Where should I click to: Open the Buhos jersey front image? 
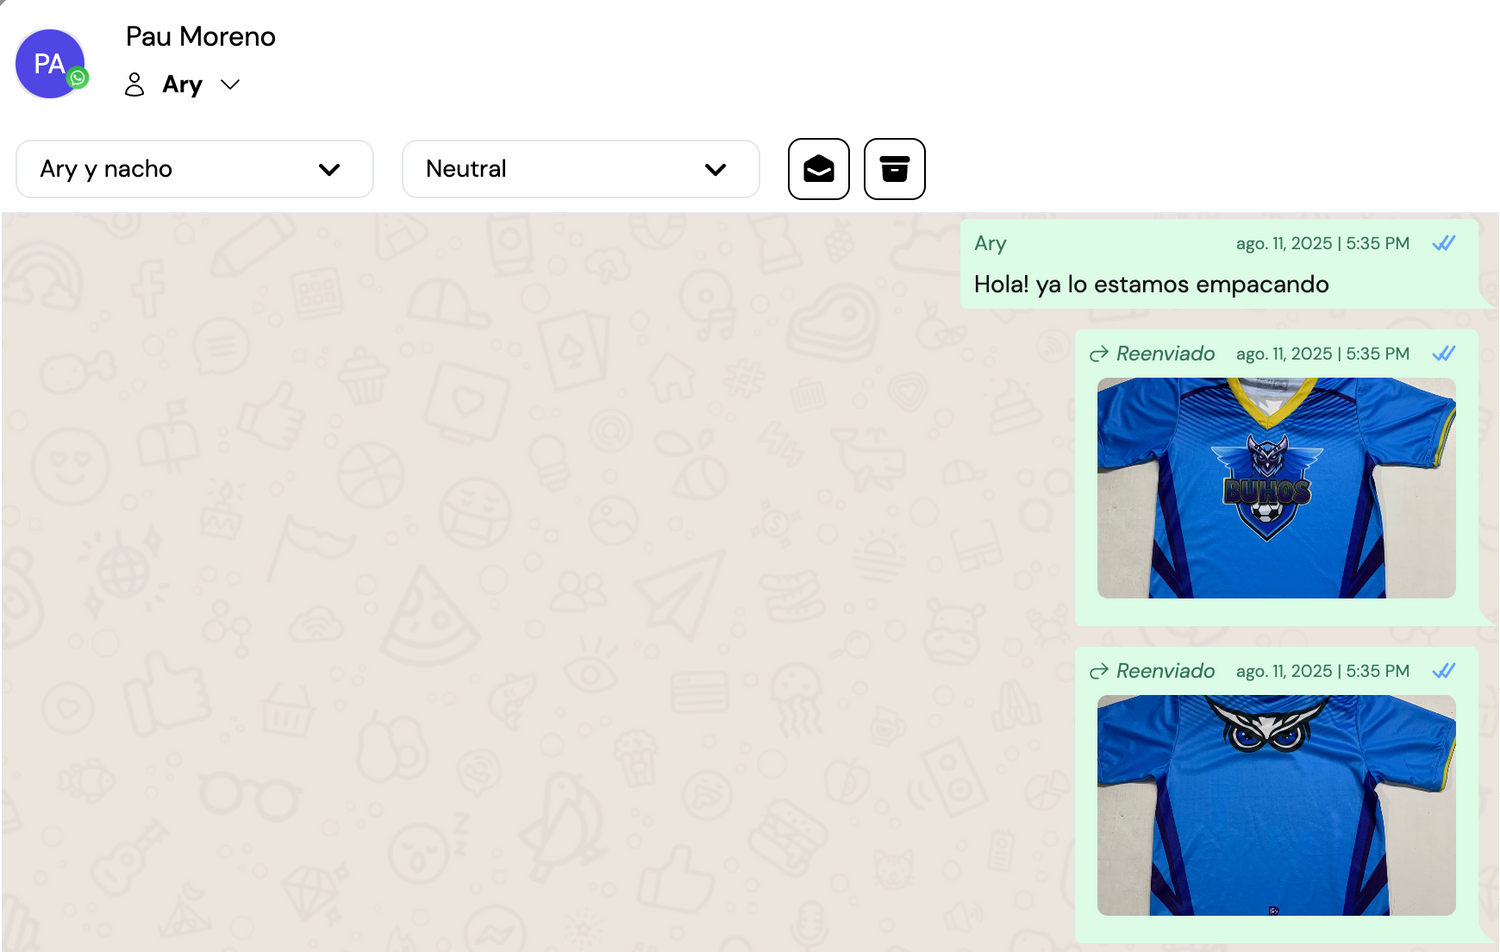tap(1276, 488)
